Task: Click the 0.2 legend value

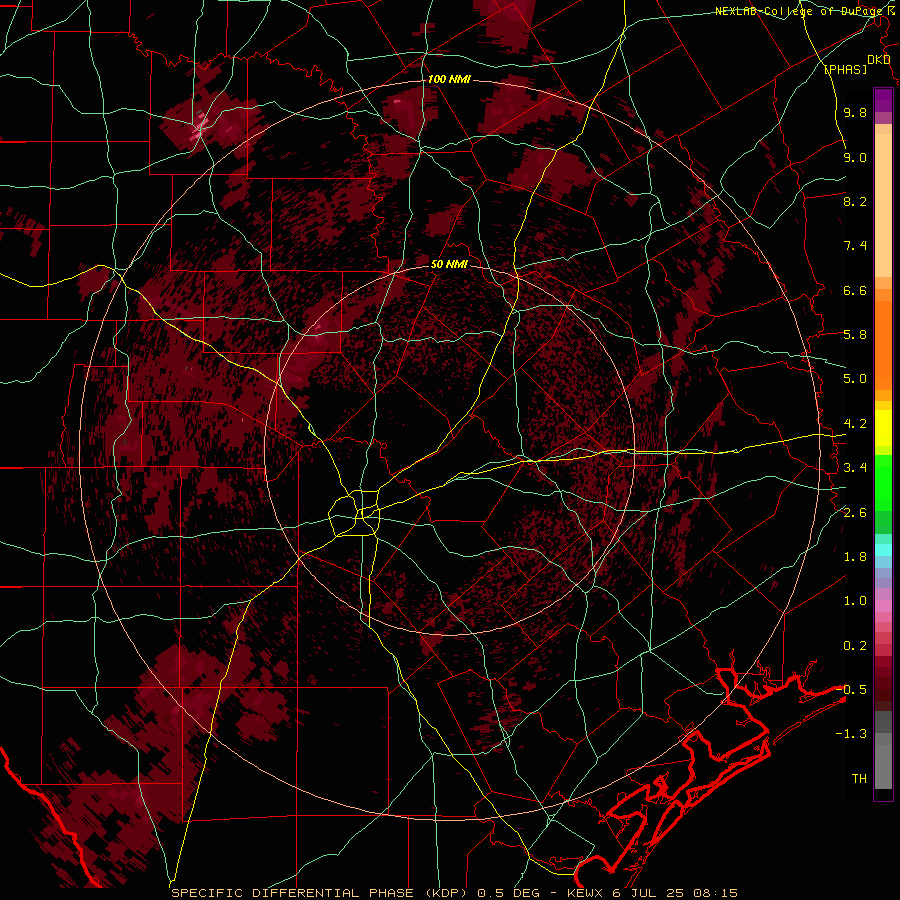Action: pos(855,646)
